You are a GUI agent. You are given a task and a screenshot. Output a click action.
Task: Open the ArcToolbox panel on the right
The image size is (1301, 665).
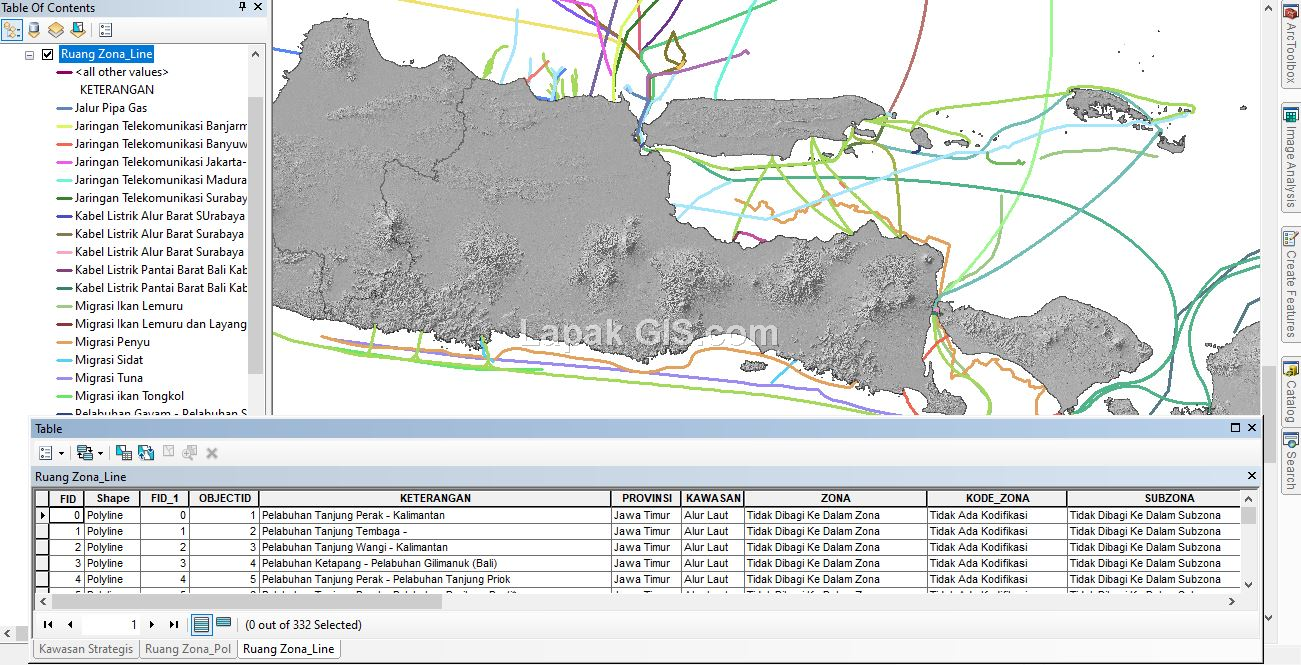pyautogui.click(x=1292, y=40)
